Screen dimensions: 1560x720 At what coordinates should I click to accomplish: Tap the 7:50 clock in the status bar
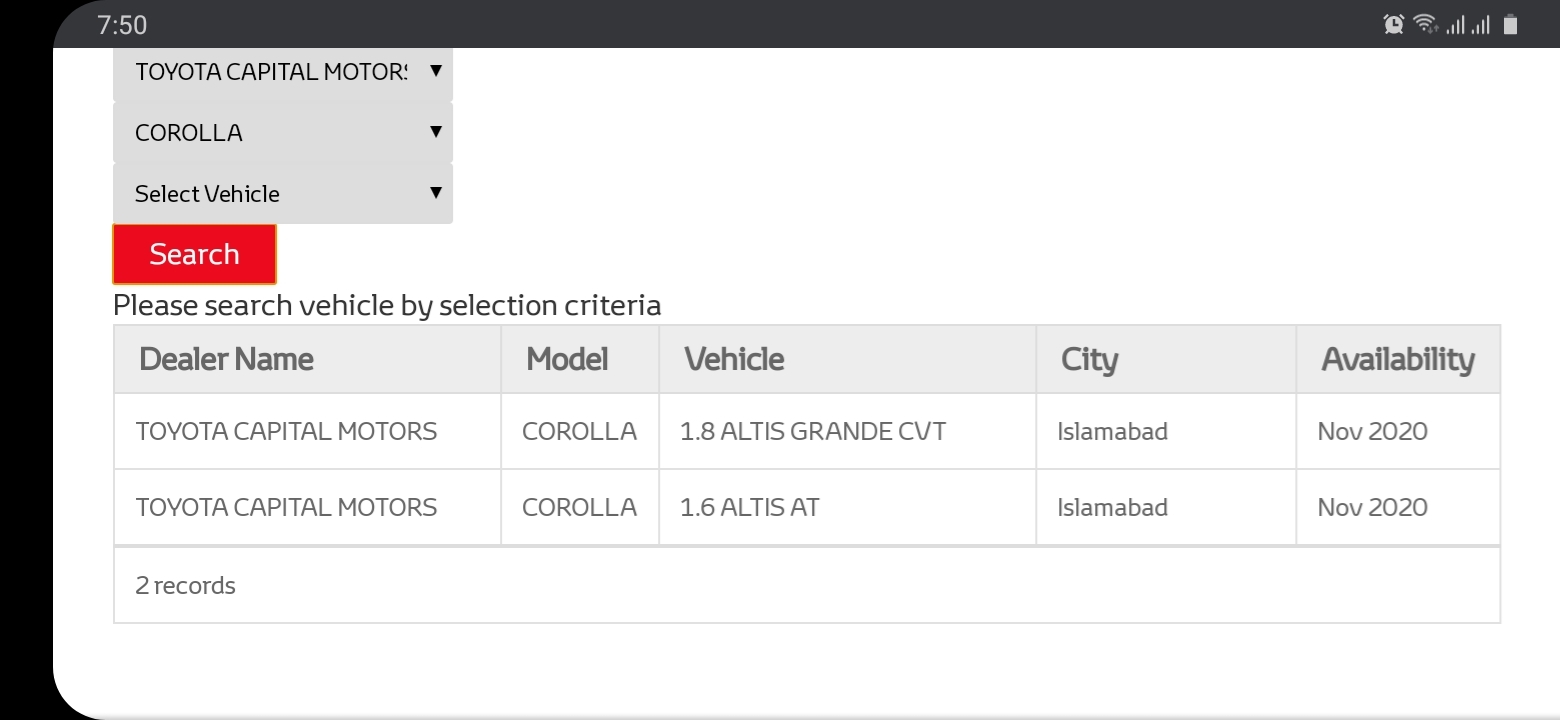(x=122, y=25)
